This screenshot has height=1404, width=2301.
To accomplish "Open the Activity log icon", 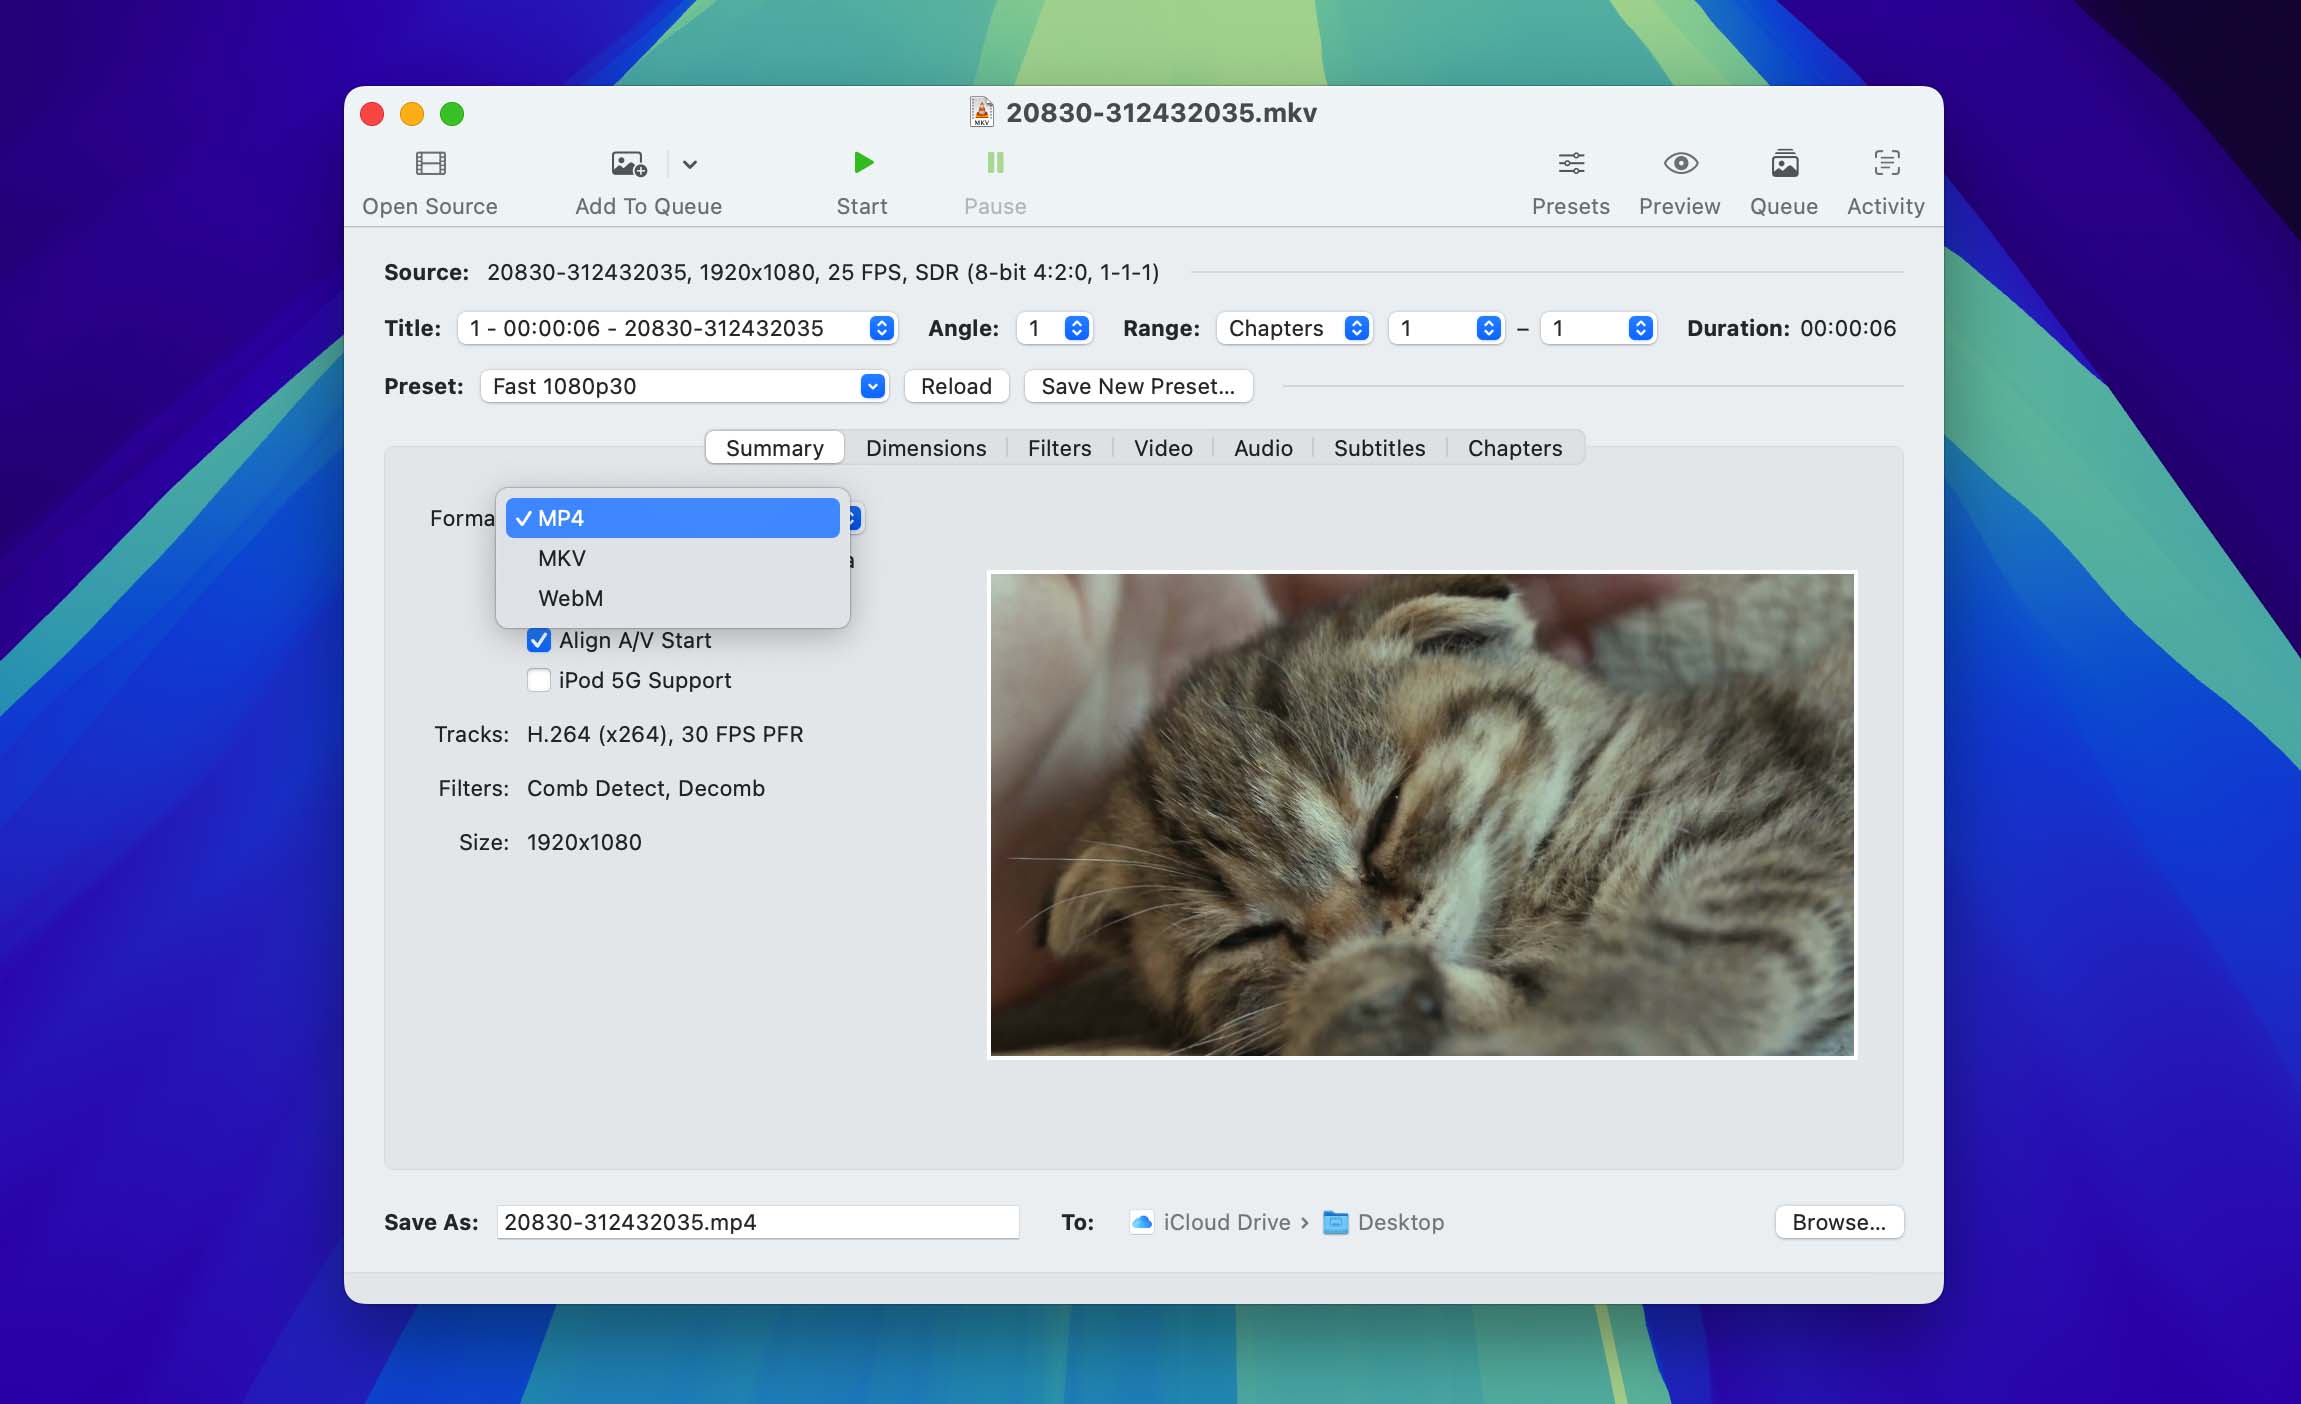I will click(x=1885, y=163).
